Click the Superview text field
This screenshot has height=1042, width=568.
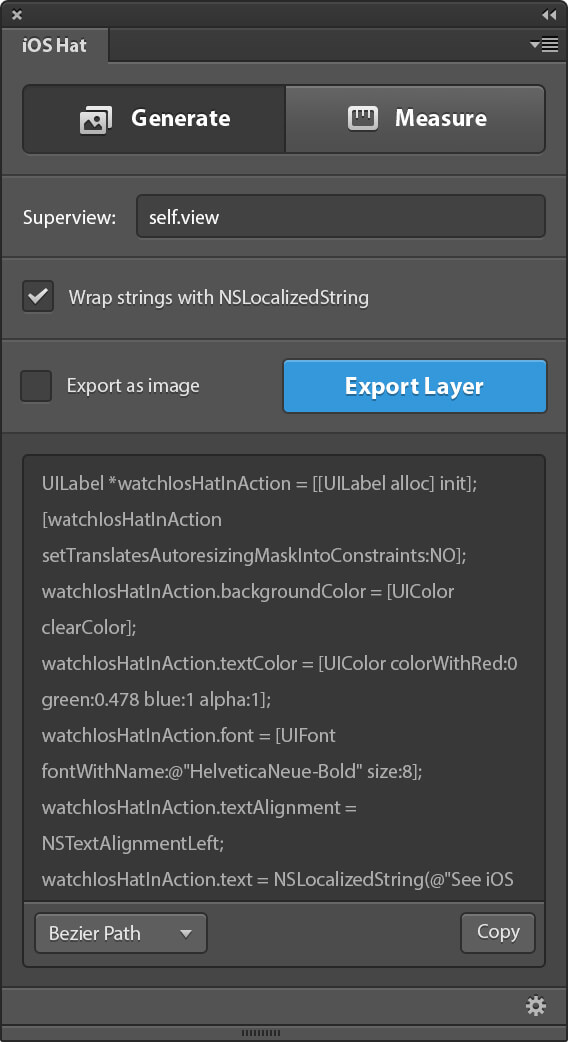341,216
